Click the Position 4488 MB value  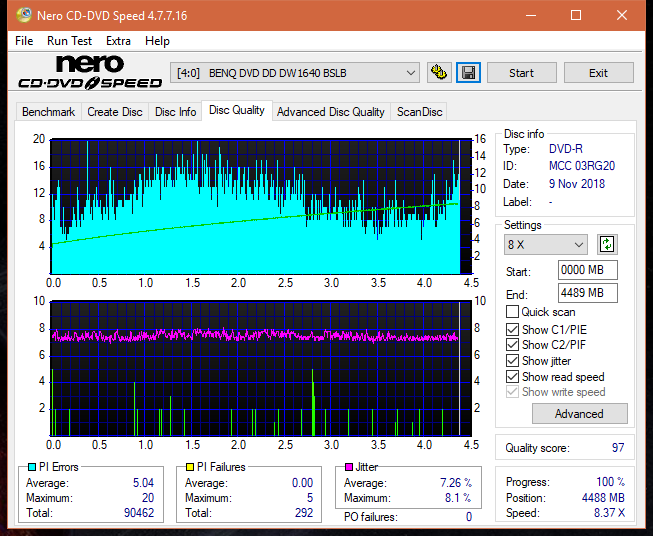point(603,498)
